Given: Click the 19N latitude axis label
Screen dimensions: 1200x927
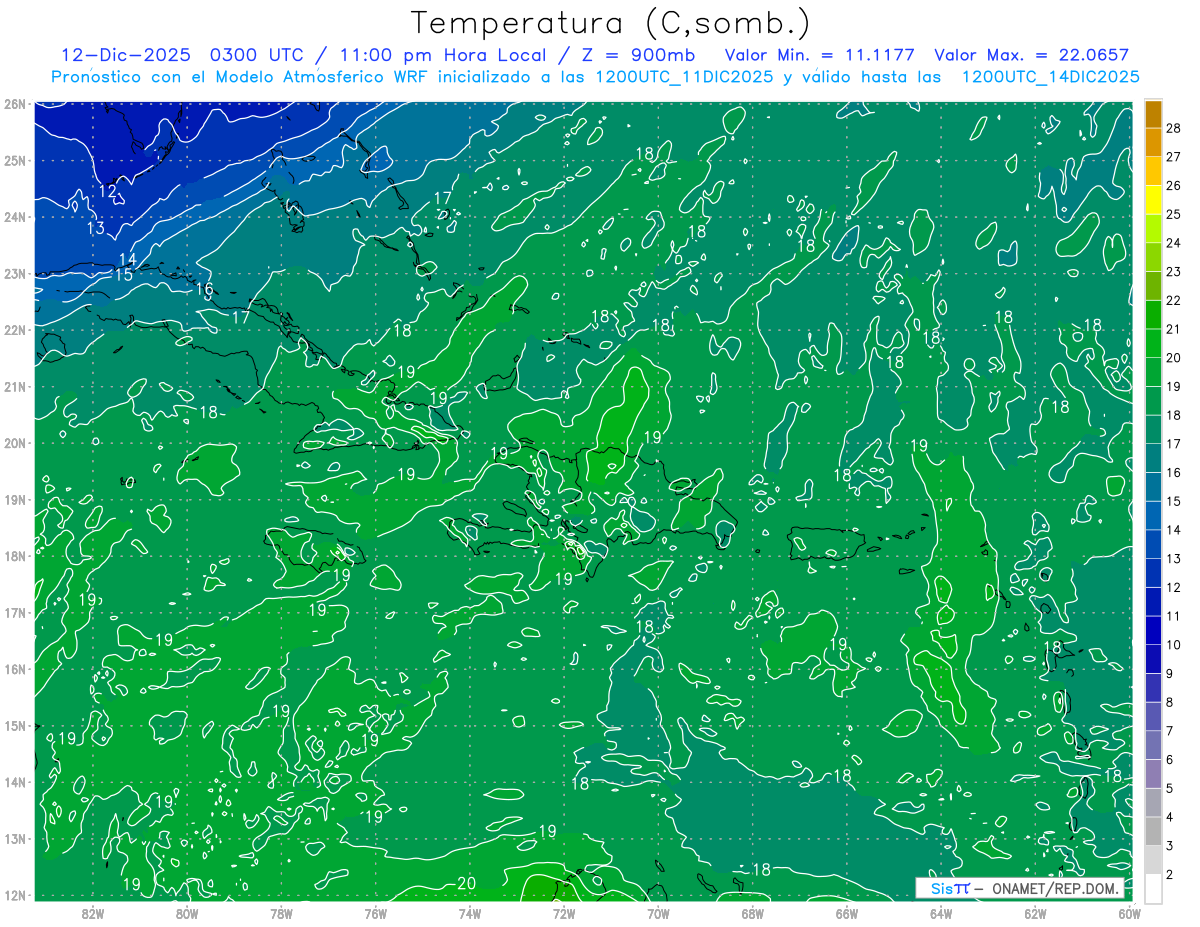Looking at the screenshot, I should (x=14, y=499).
